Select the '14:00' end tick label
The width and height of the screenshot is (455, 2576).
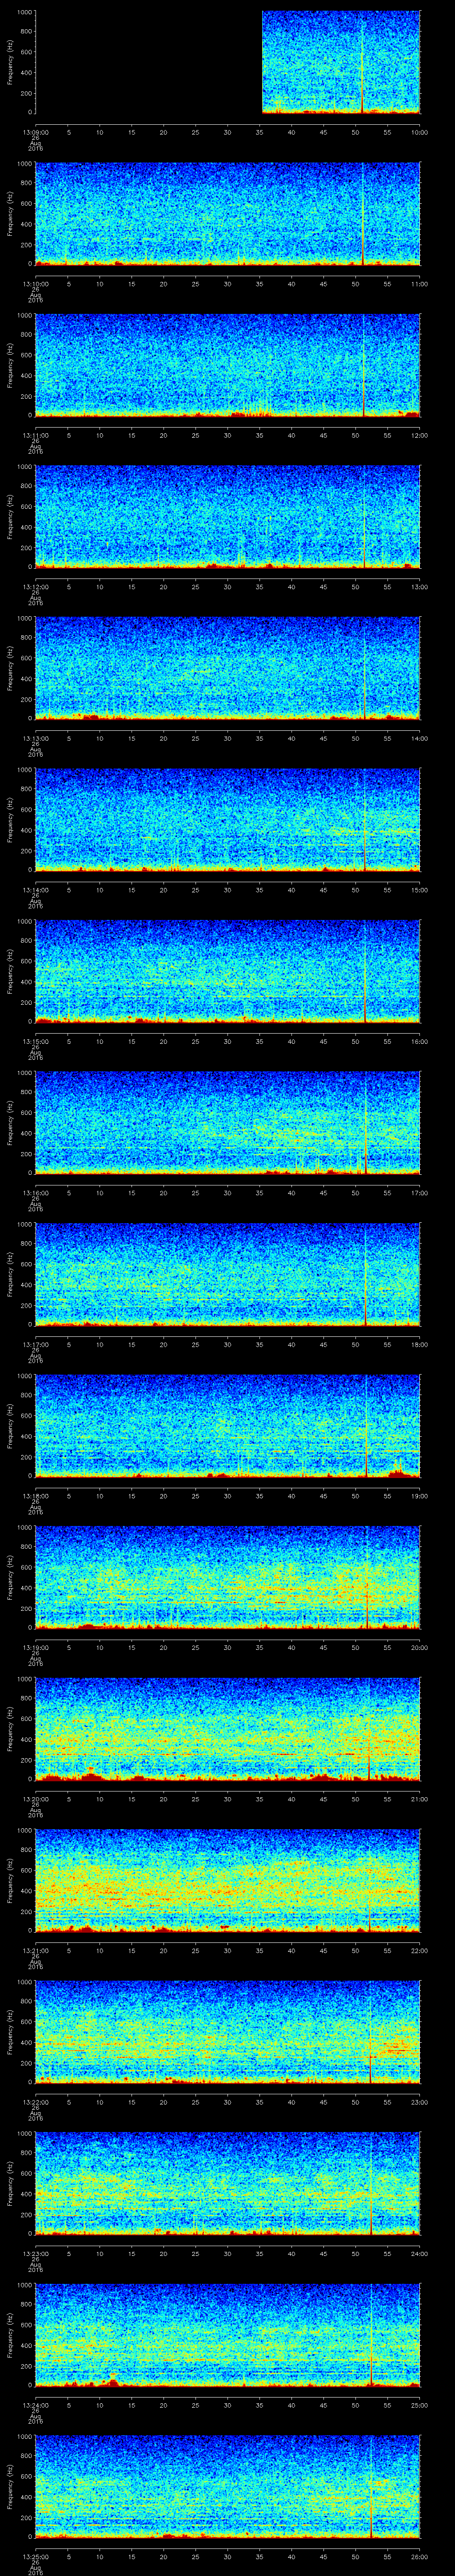click(x=420, y=738)
